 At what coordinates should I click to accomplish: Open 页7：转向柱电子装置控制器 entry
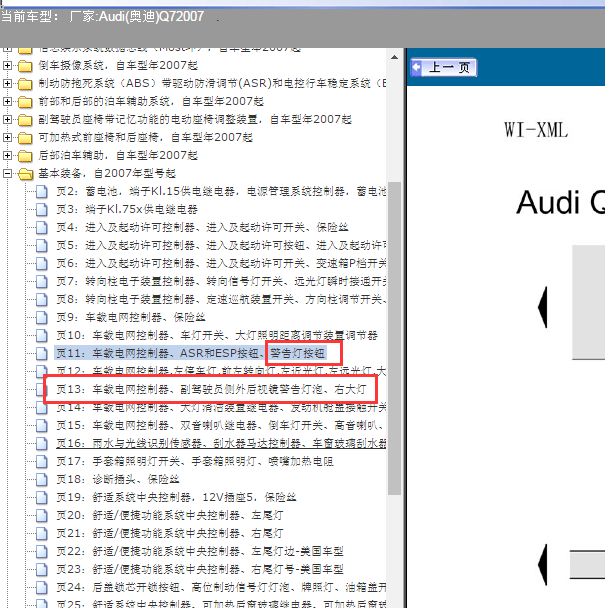pos(221,281)
